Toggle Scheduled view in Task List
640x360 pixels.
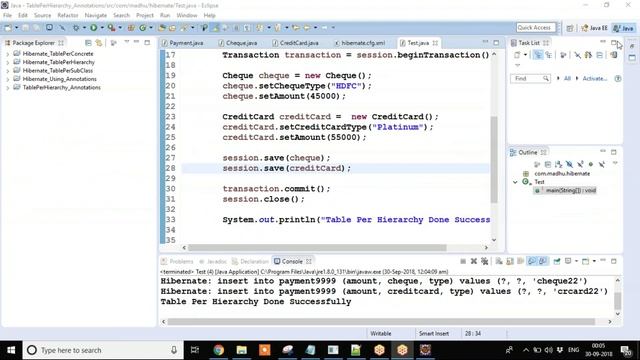(x=549, y=55)
